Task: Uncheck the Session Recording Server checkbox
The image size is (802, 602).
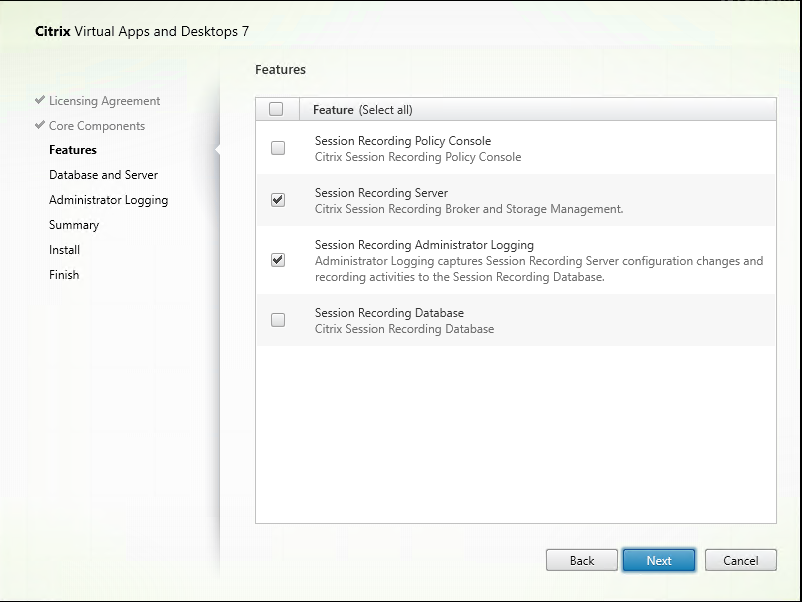Action: click(278, 200)
